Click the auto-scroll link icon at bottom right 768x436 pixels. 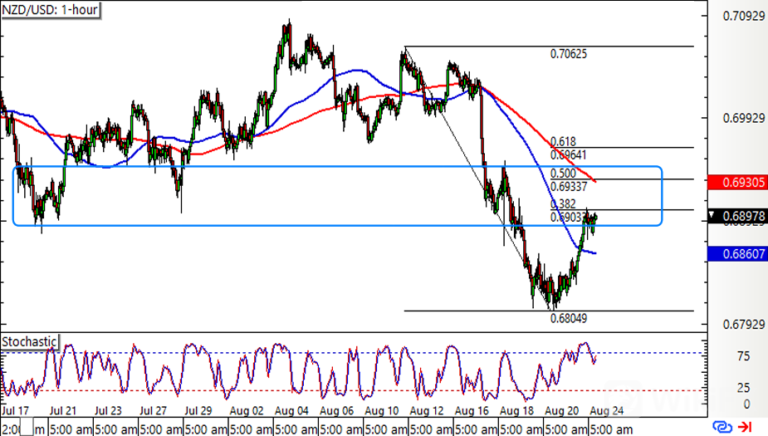(x=720, y=427)
